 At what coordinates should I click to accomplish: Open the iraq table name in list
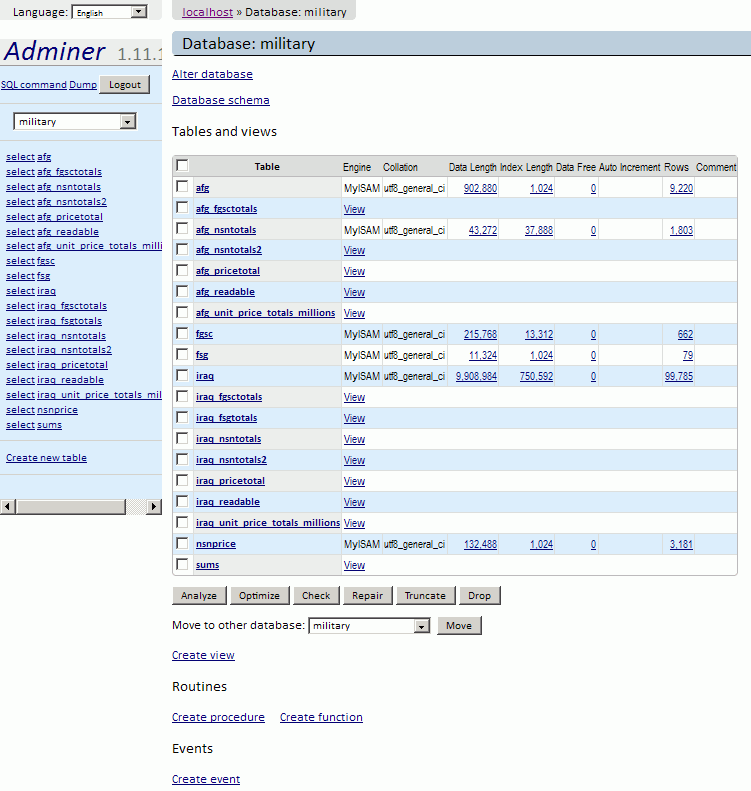[205, 376]
